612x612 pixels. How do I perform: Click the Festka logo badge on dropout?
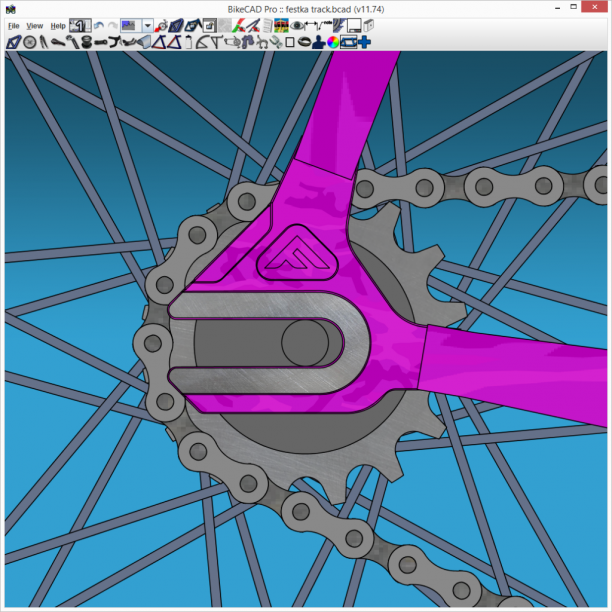(x=297, y=253)
